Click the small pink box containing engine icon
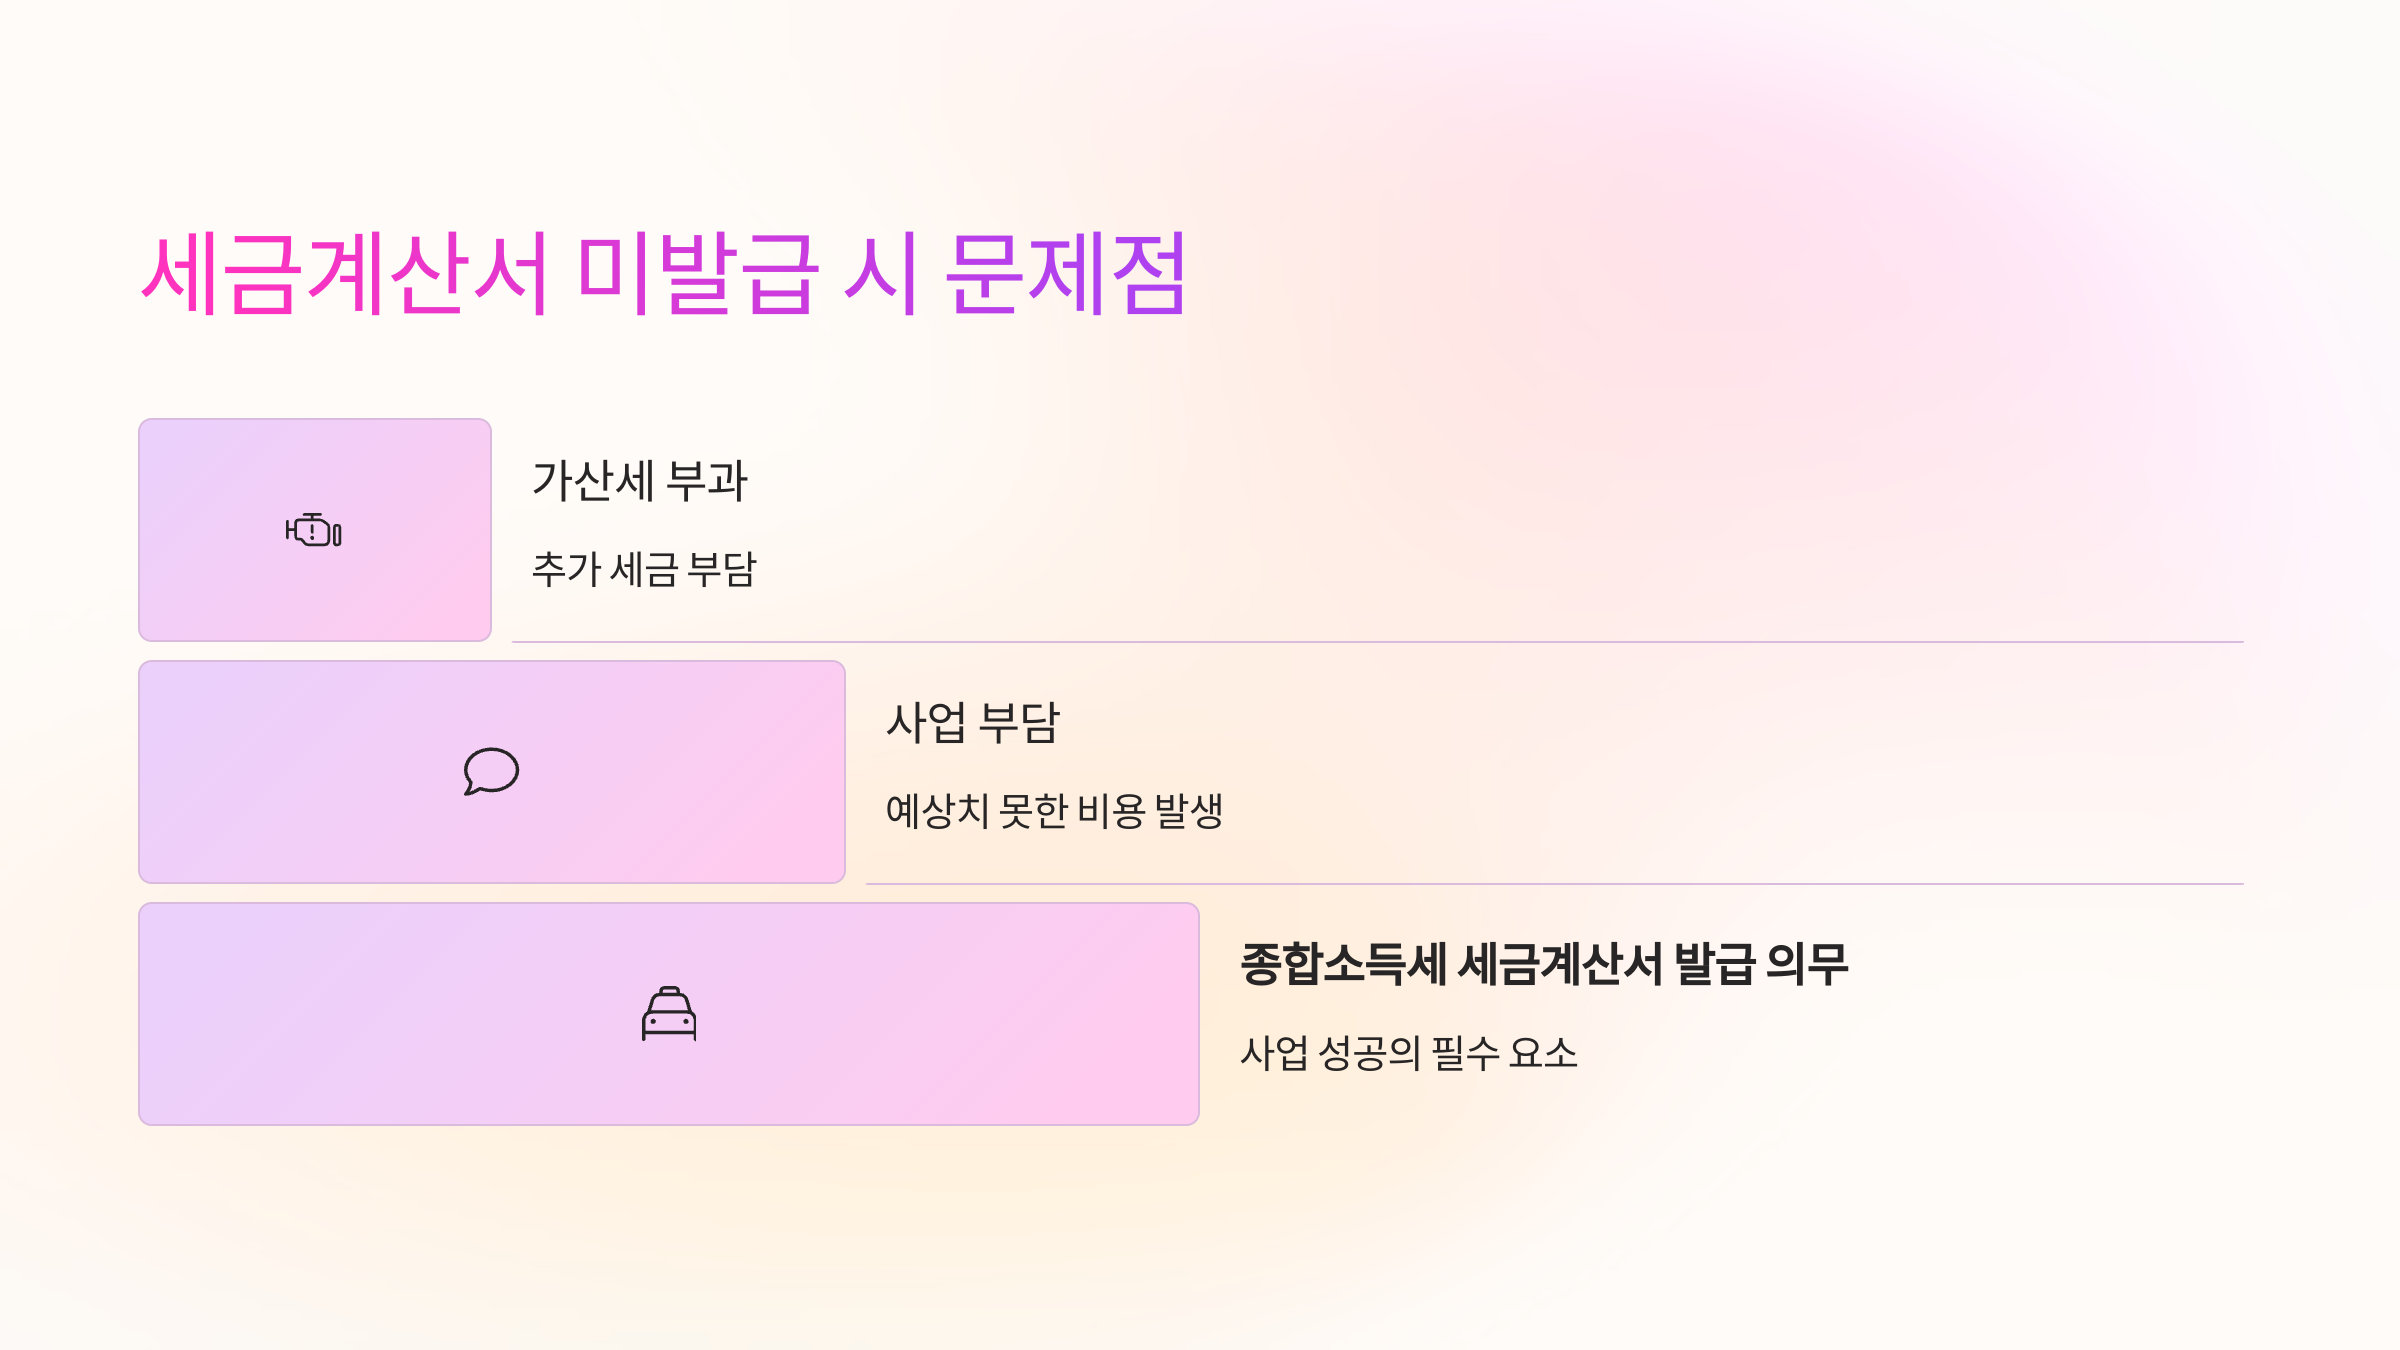2400x1350 pixels. click(x=315, y=530)
